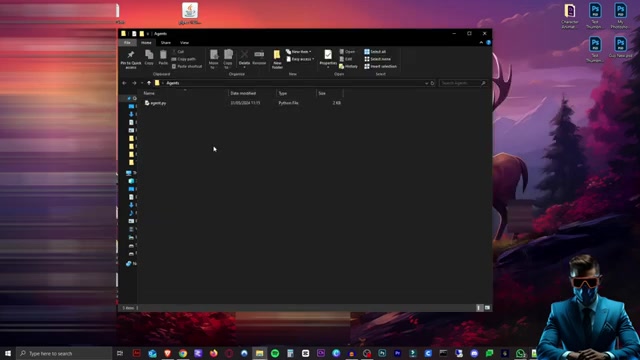Open Brave browser from the taskbar

[168, 353]
